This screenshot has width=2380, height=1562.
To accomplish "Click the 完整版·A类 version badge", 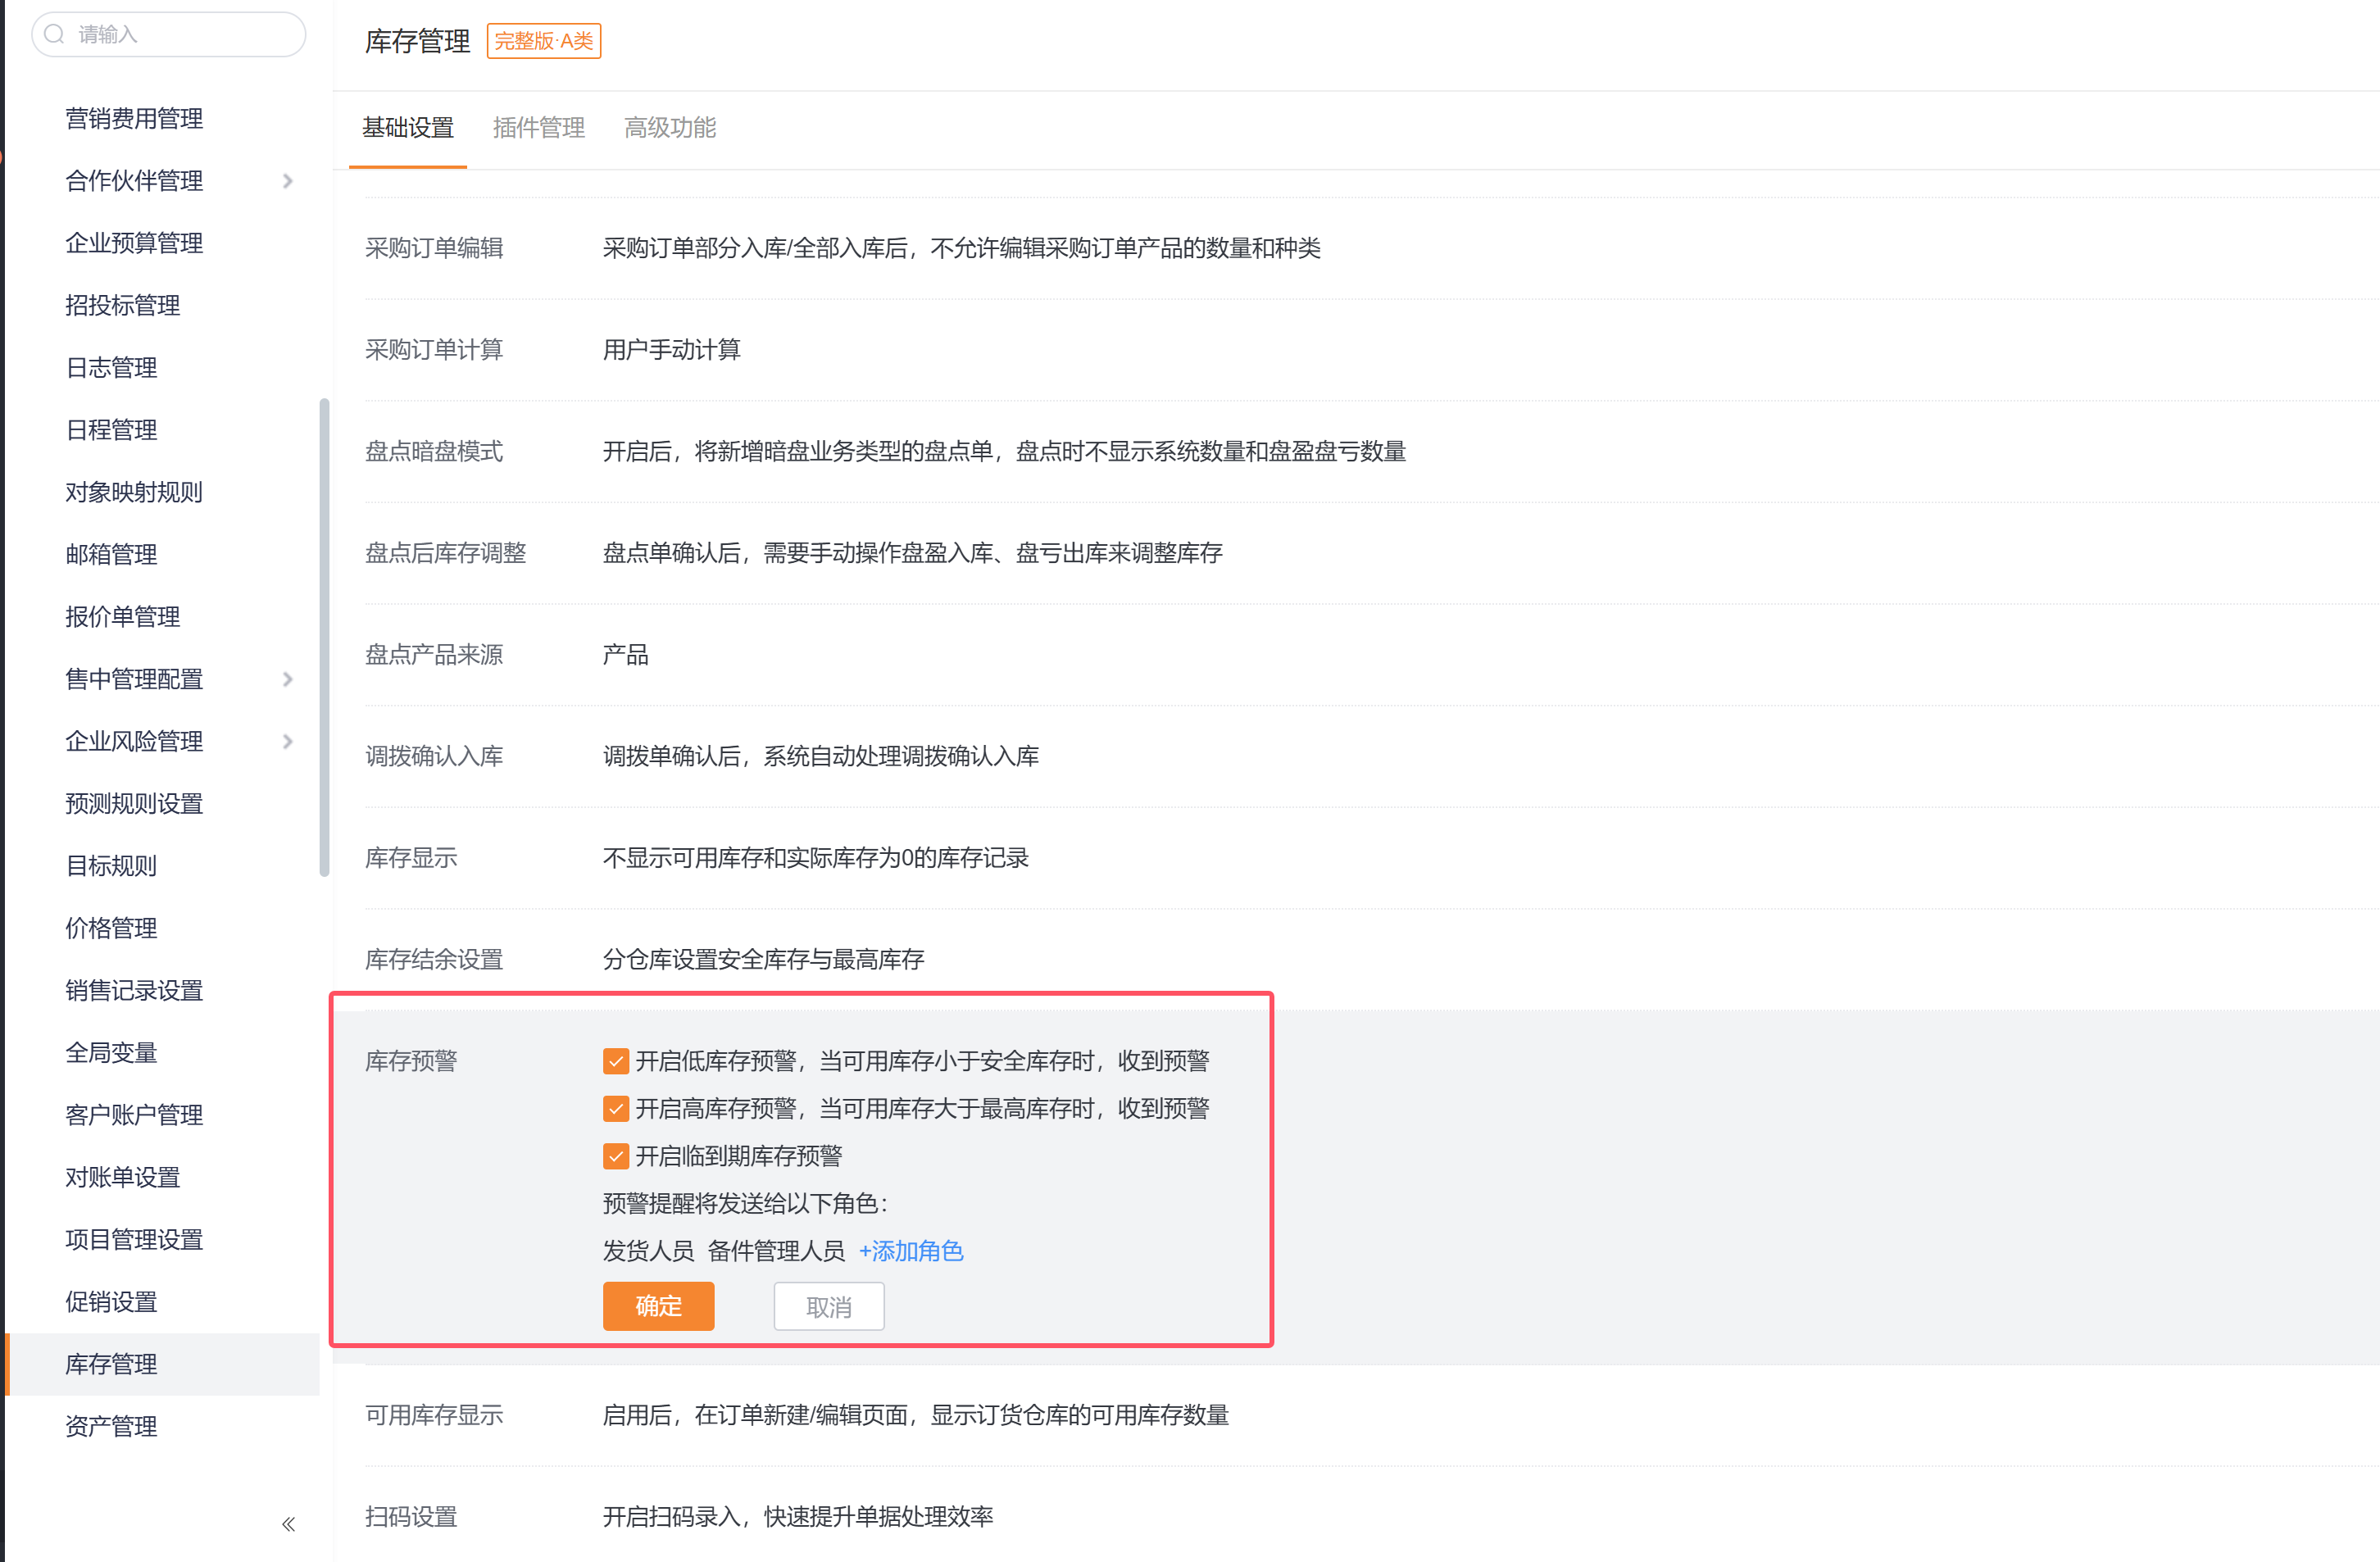I will 543,41.
